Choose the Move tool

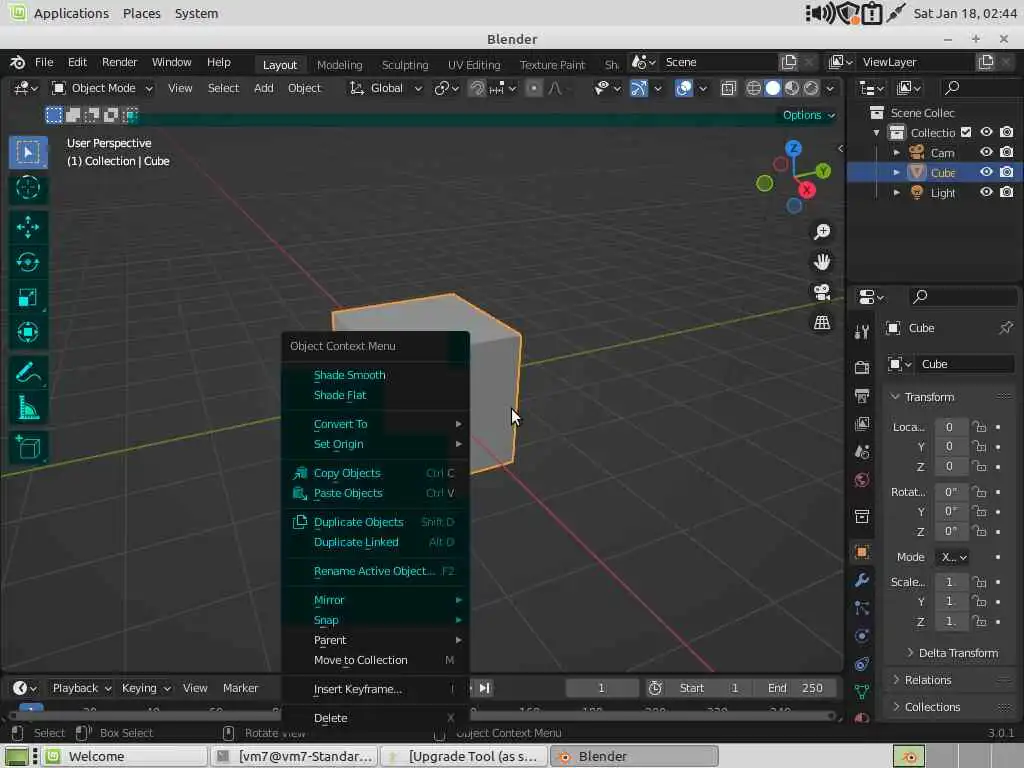click(27, 227)
